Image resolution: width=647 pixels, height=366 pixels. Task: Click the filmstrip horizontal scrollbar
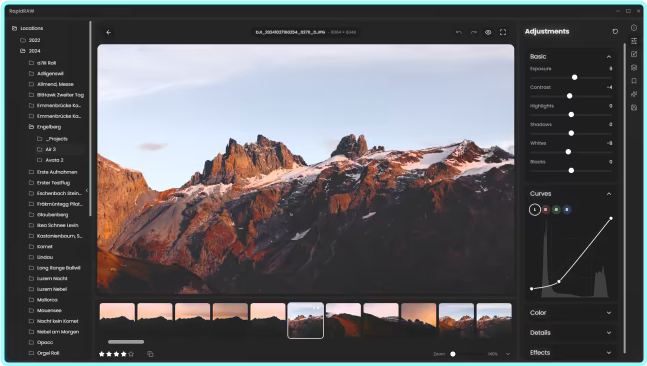pyautogui.click(x=126, y=342)
